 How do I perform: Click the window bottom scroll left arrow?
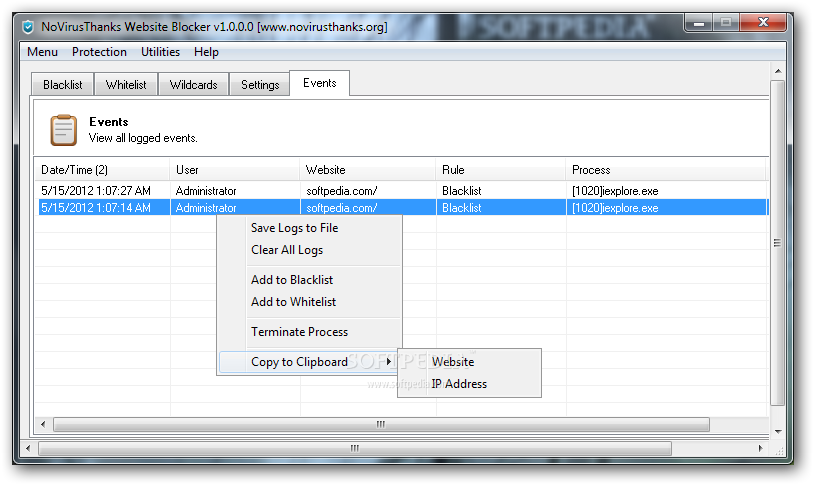pos(28,448)
